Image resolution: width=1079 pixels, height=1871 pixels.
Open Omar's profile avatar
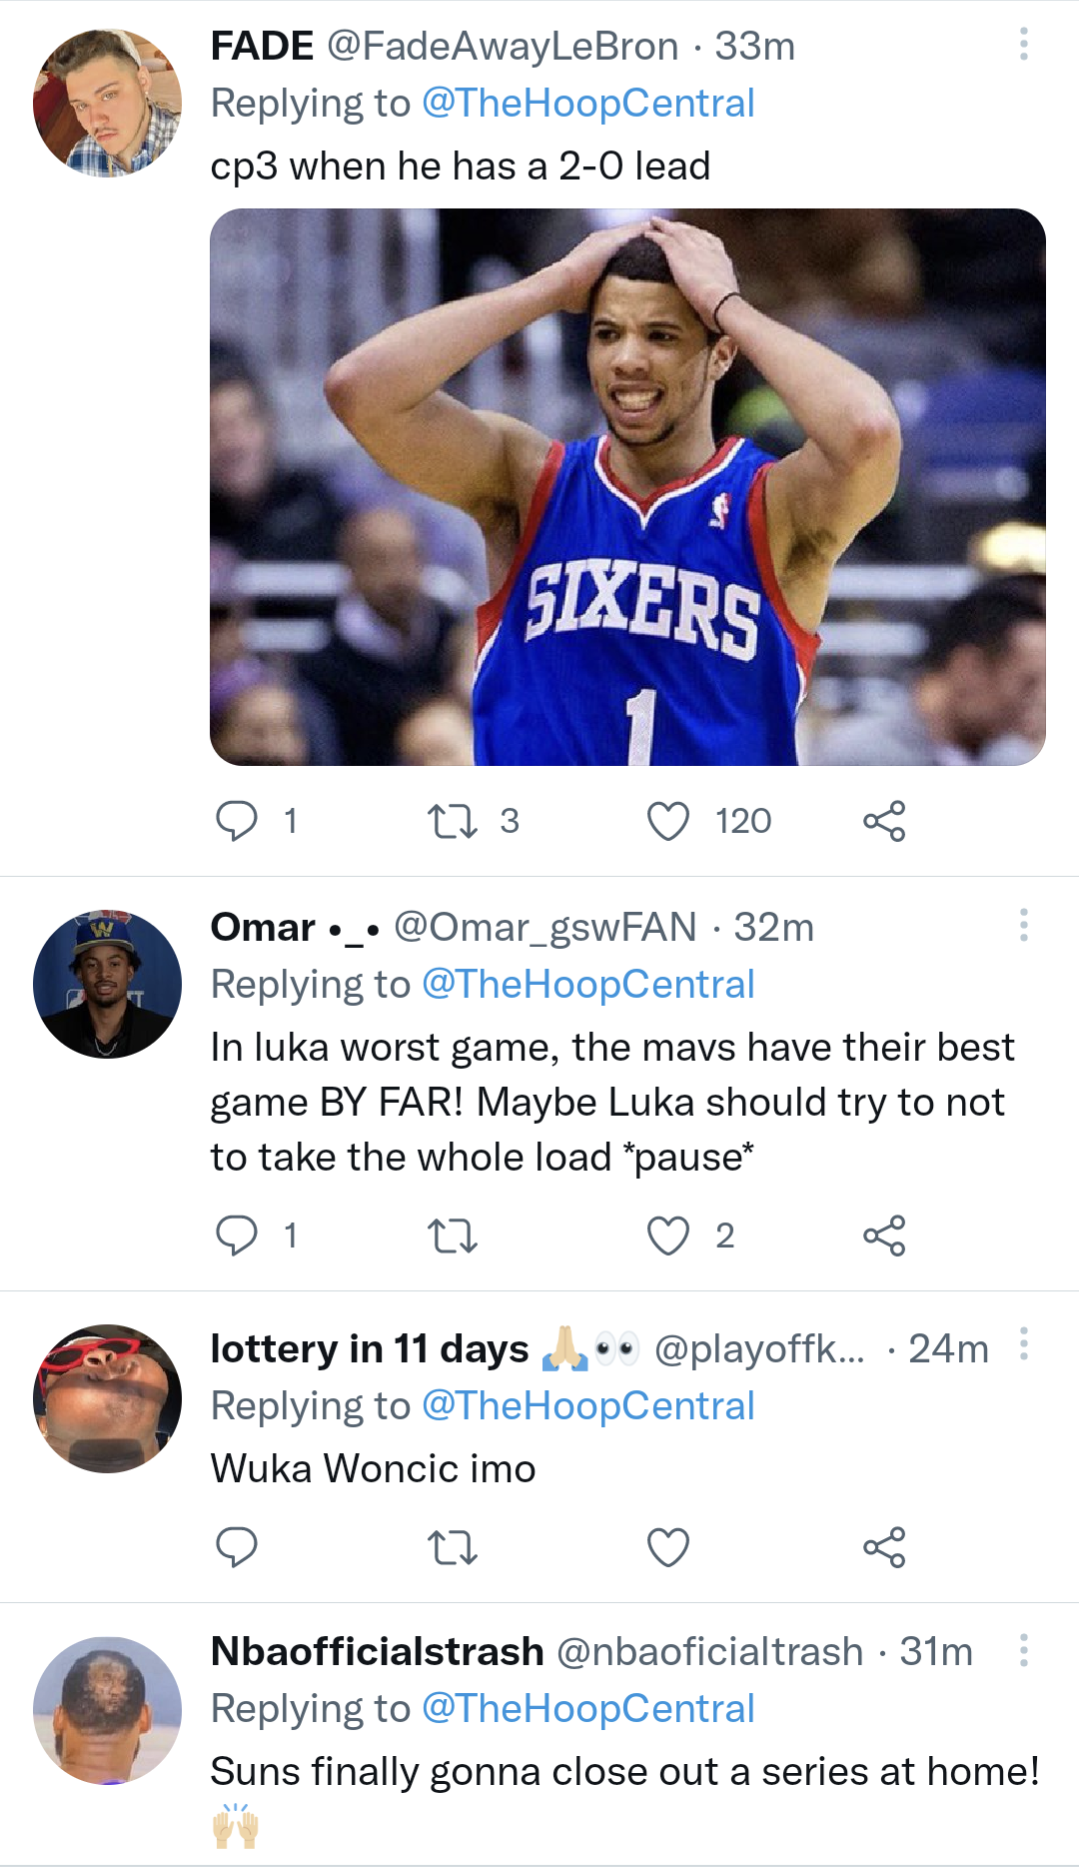coord(107,984)
